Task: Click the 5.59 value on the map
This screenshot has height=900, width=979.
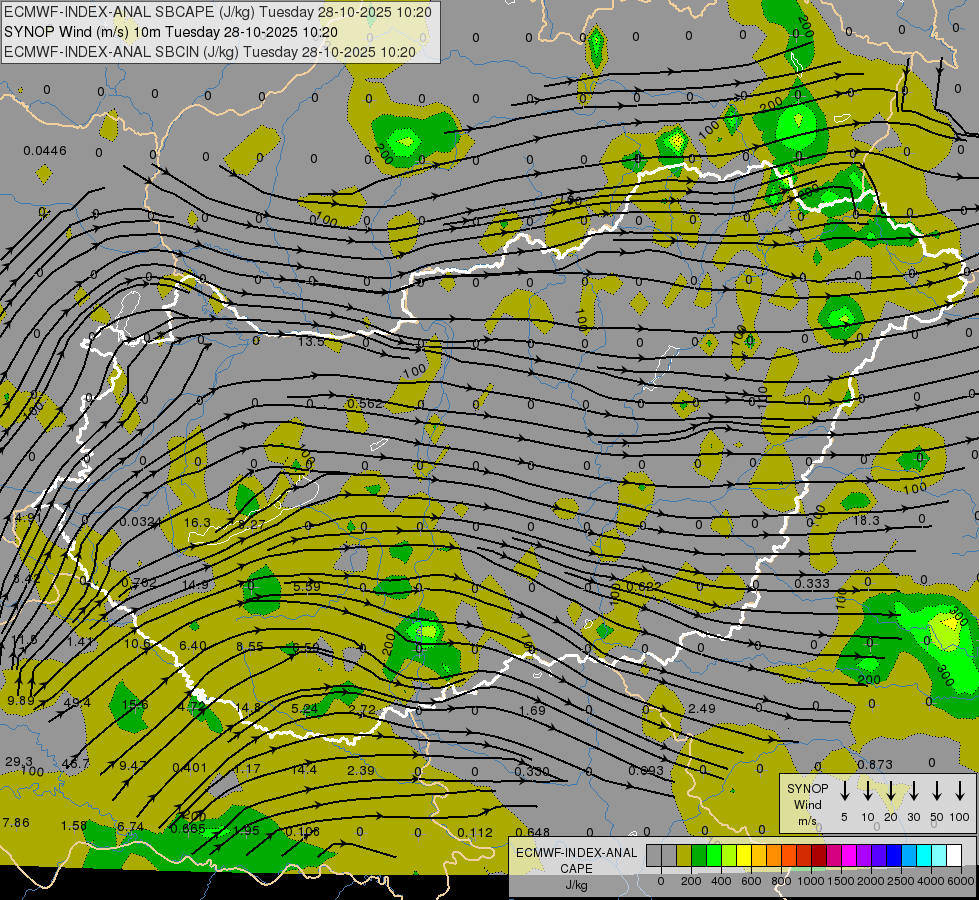Action: pyautogui.click(x=307, y=586)
